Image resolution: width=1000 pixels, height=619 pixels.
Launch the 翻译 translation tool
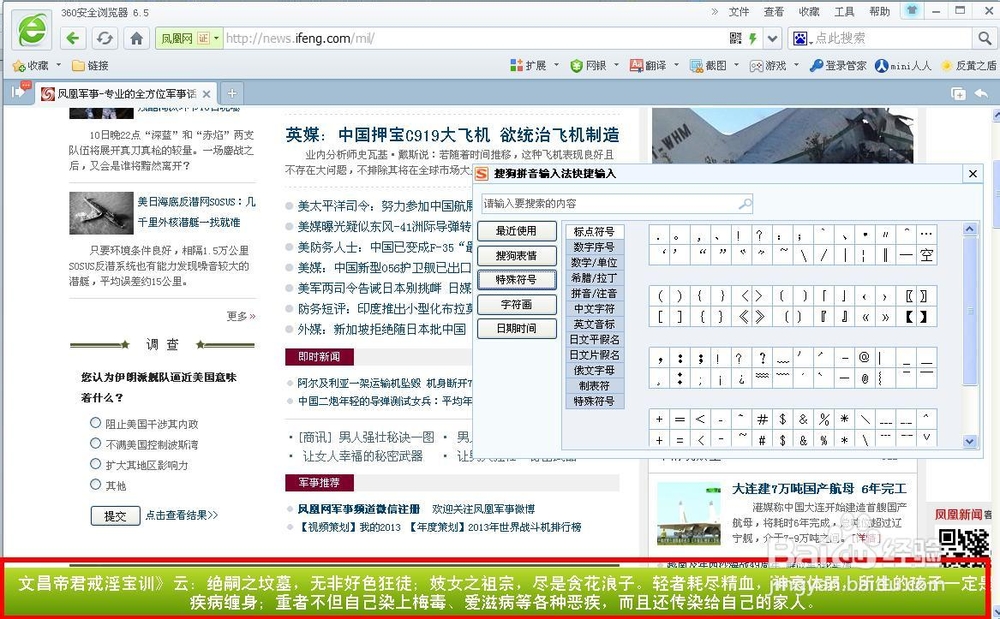click(650, 63)
